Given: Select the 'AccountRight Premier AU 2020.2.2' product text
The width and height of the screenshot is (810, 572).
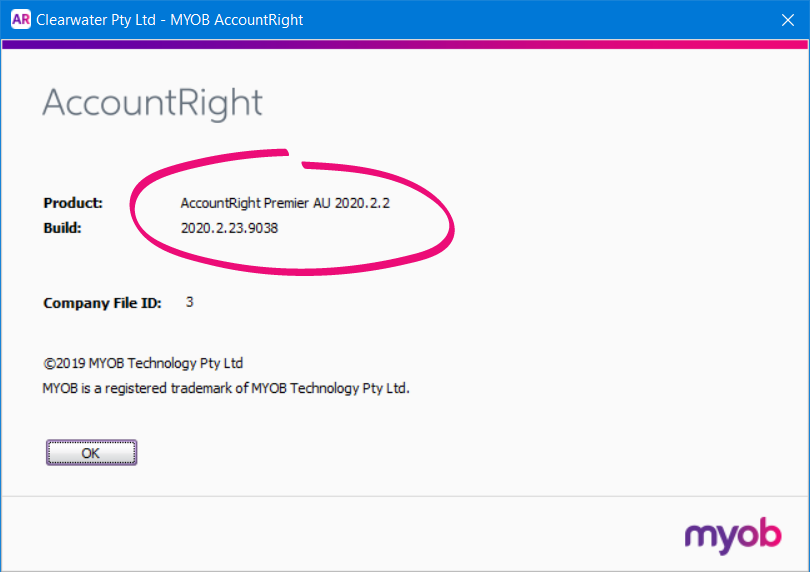Looking at the screenshot, I should point(285,203).
